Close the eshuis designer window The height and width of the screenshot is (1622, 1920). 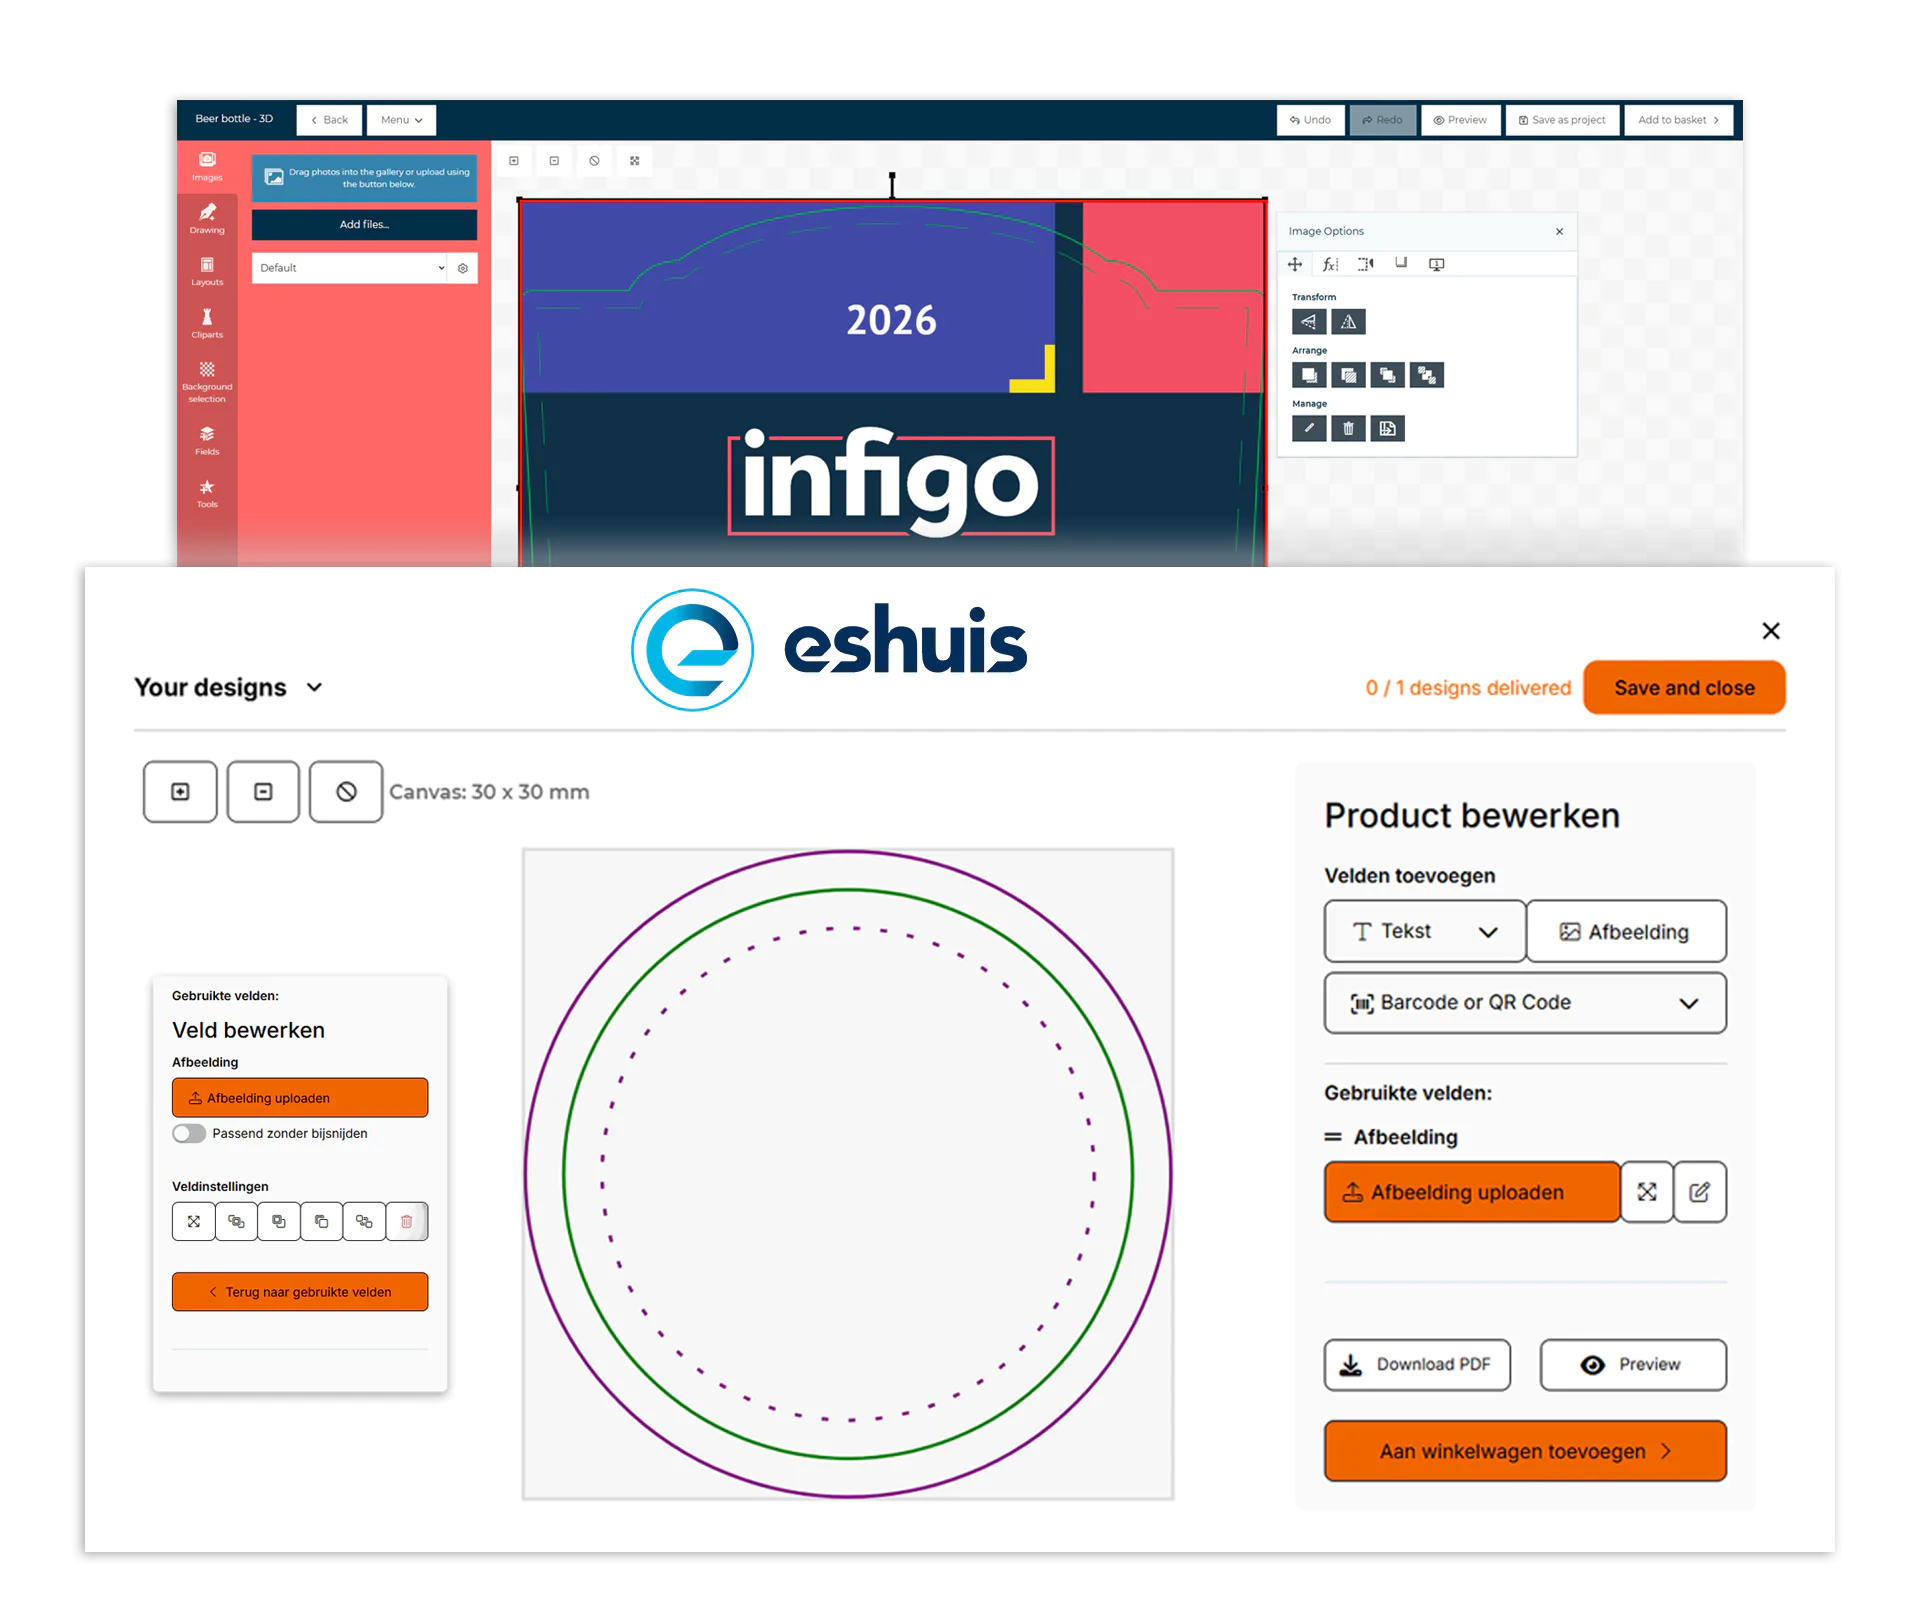[1771, 631]
